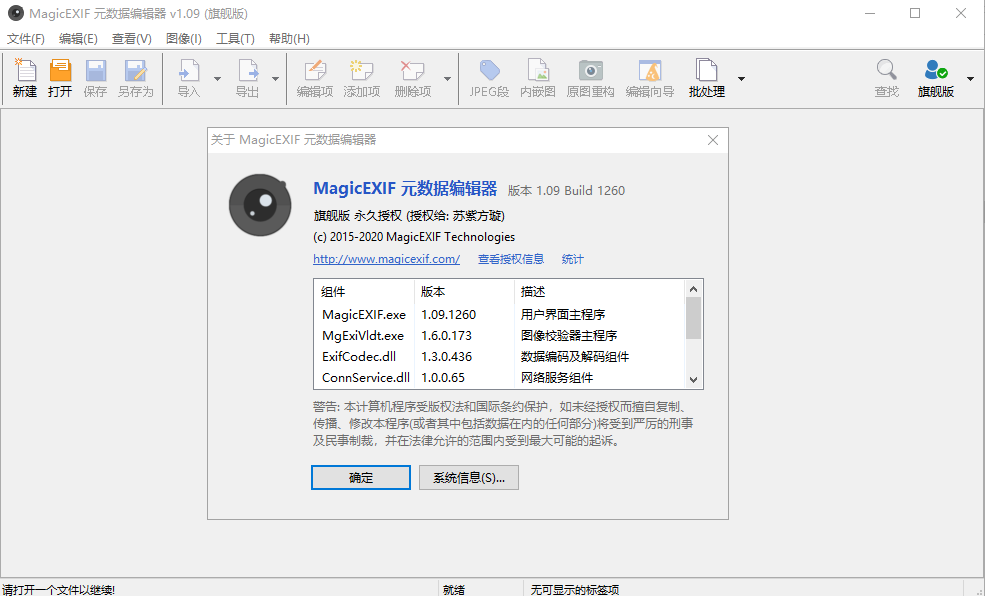Click the 批处理 (Batch) toolbar icon
The image size is (985, 596).
(x=707, y=70)
